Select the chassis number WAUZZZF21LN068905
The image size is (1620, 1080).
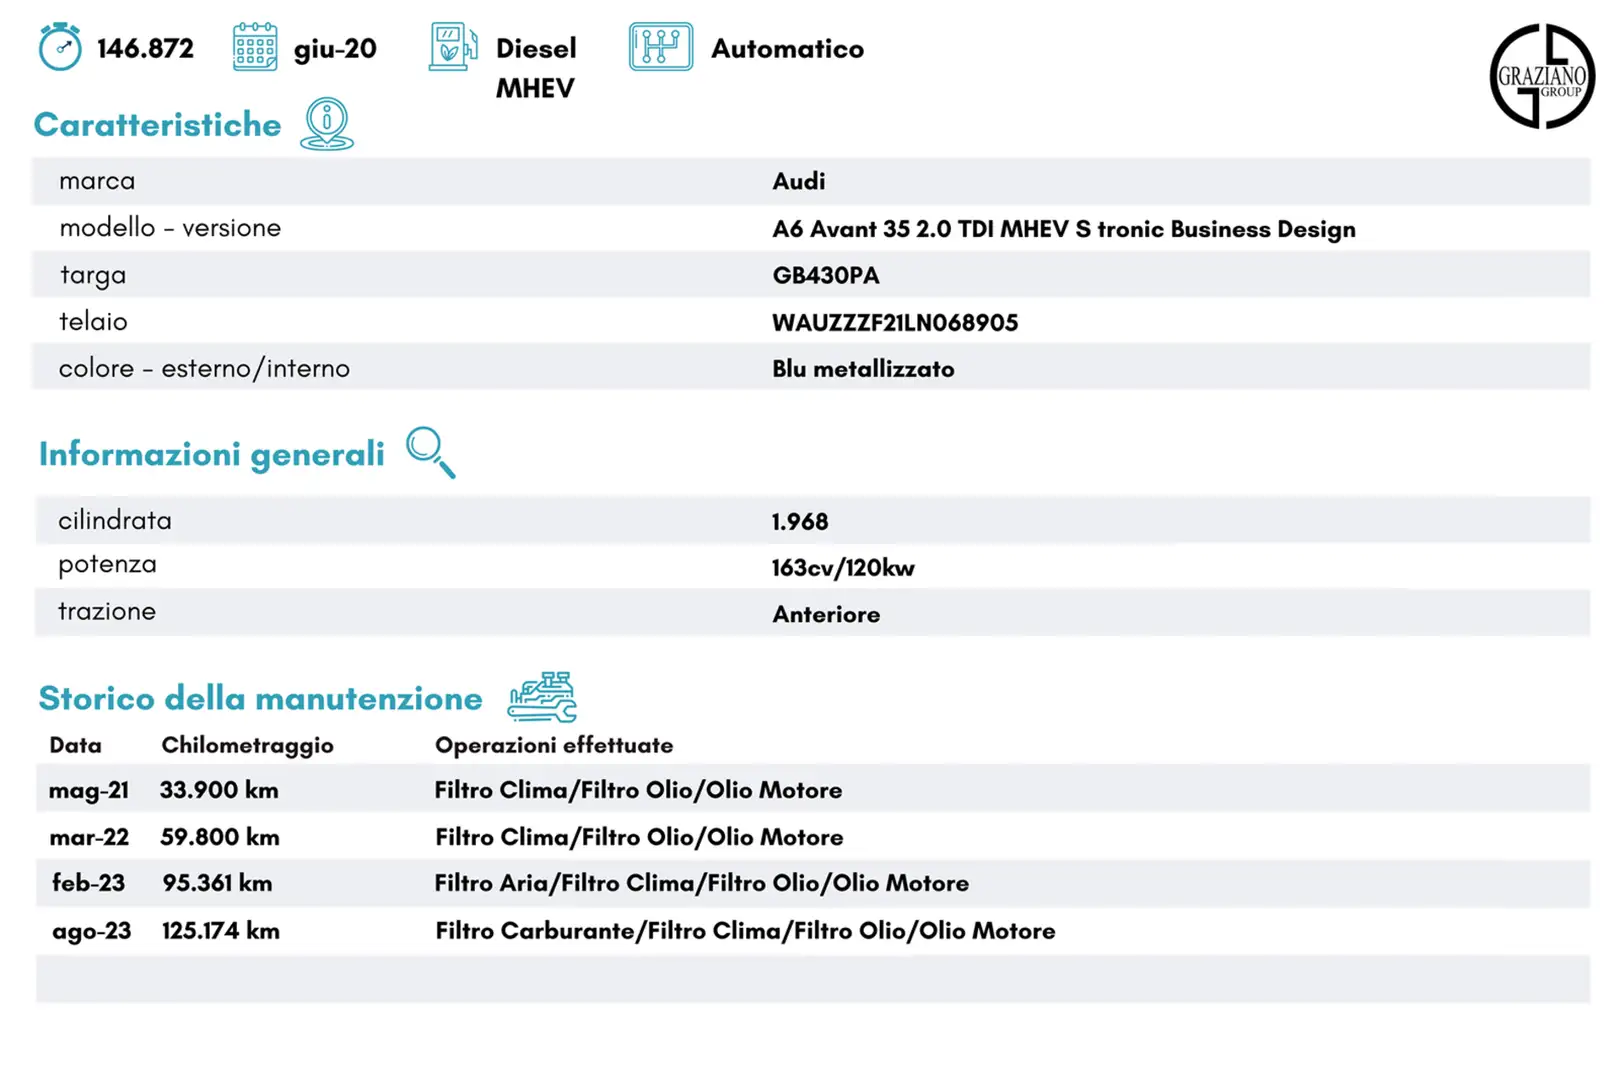895,322
